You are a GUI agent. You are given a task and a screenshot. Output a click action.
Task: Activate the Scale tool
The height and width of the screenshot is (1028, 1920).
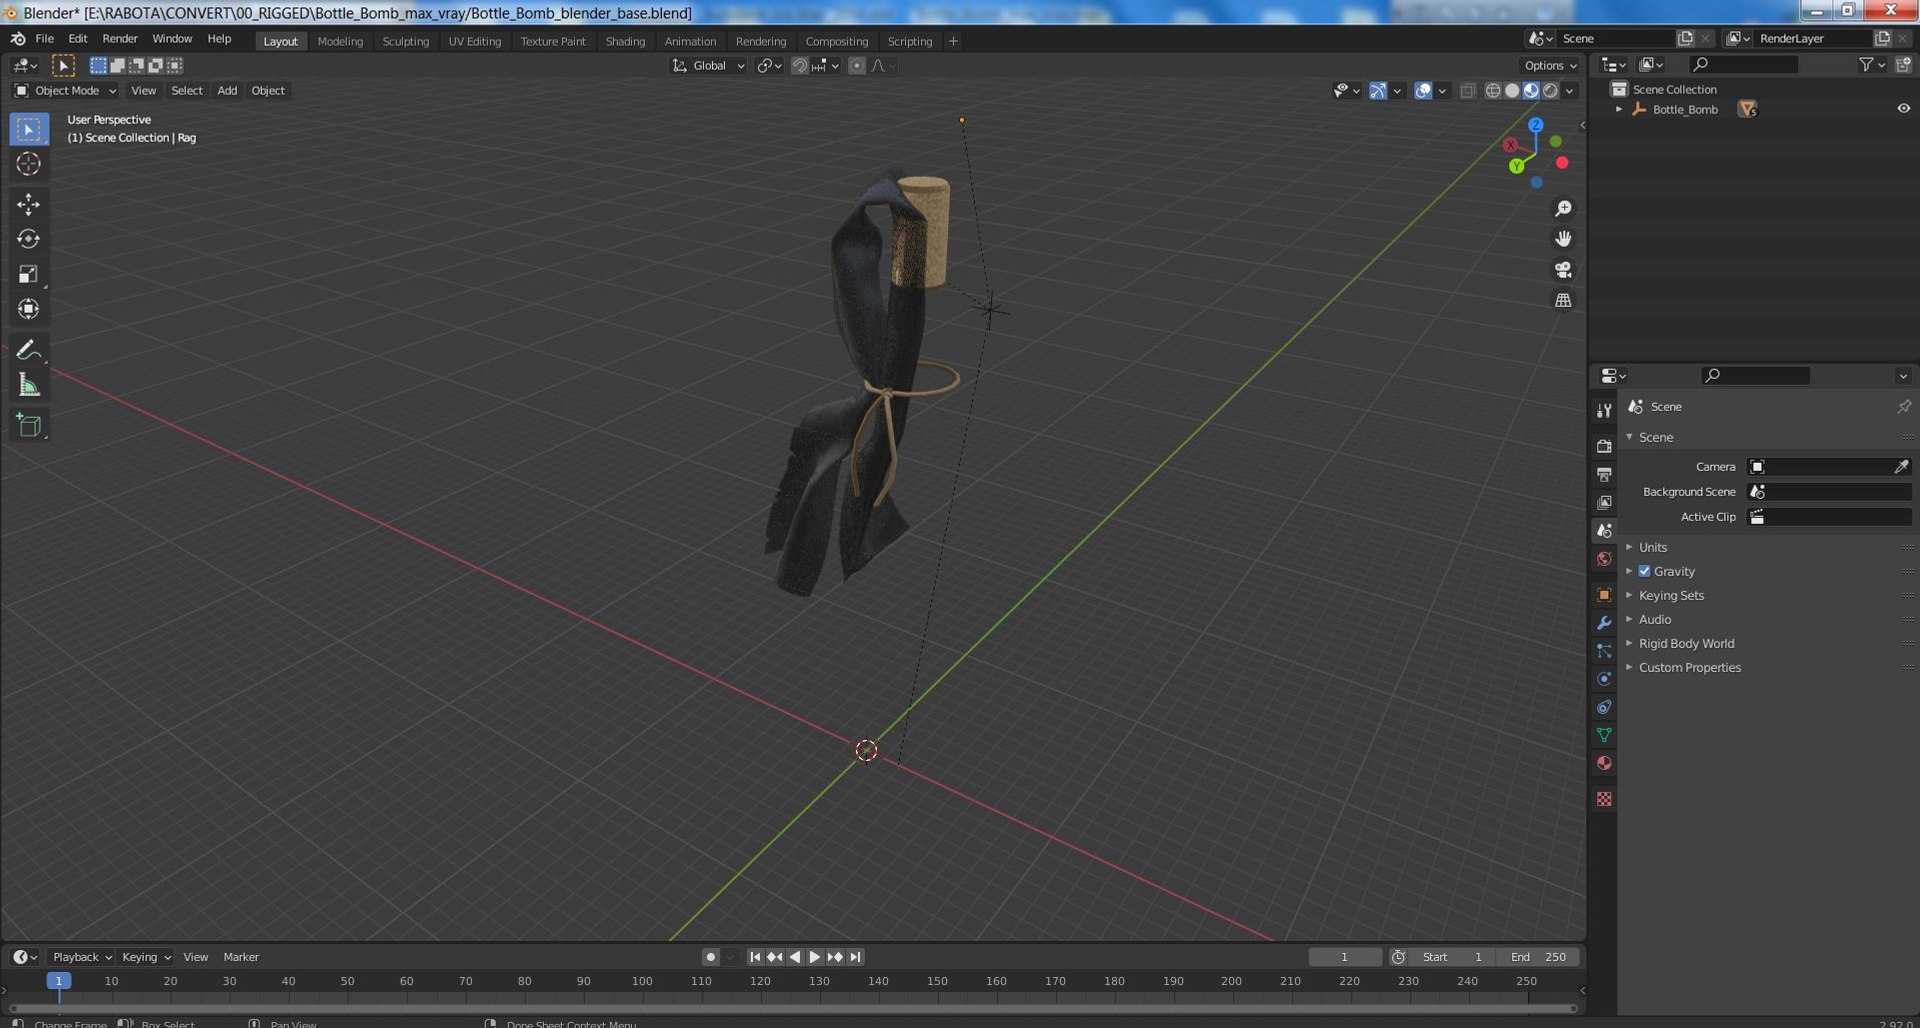28,274
